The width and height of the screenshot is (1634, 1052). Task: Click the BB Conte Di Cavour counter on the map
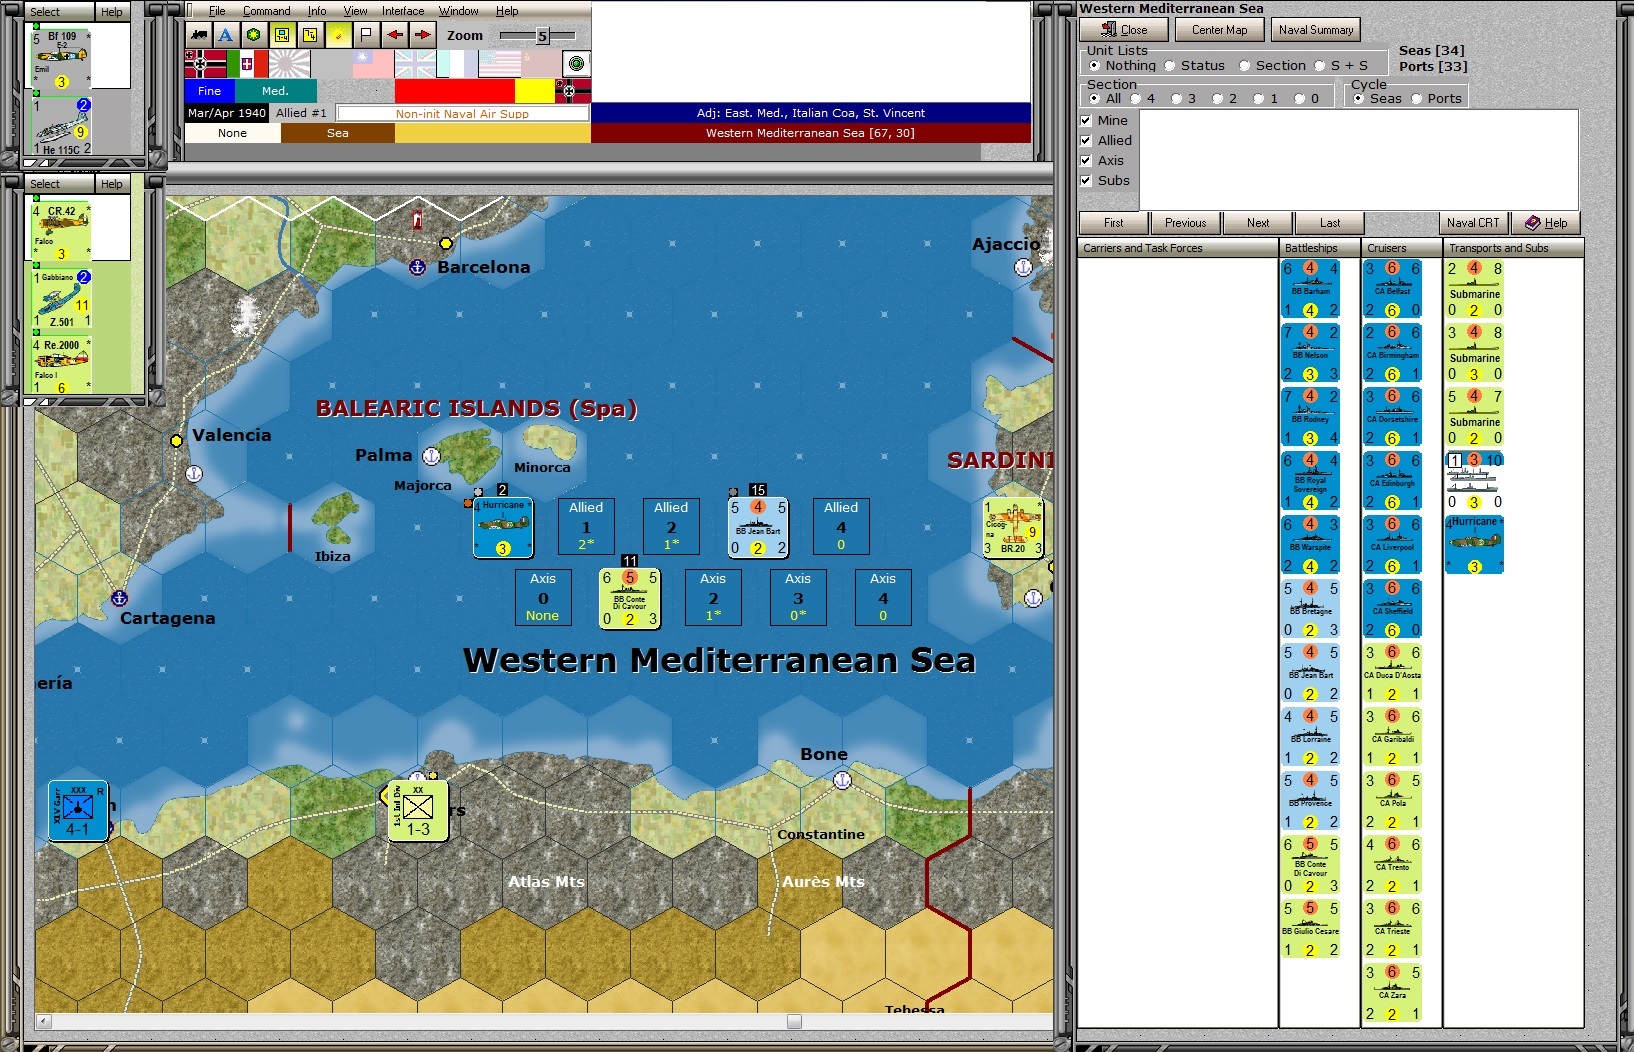[630, 598]
